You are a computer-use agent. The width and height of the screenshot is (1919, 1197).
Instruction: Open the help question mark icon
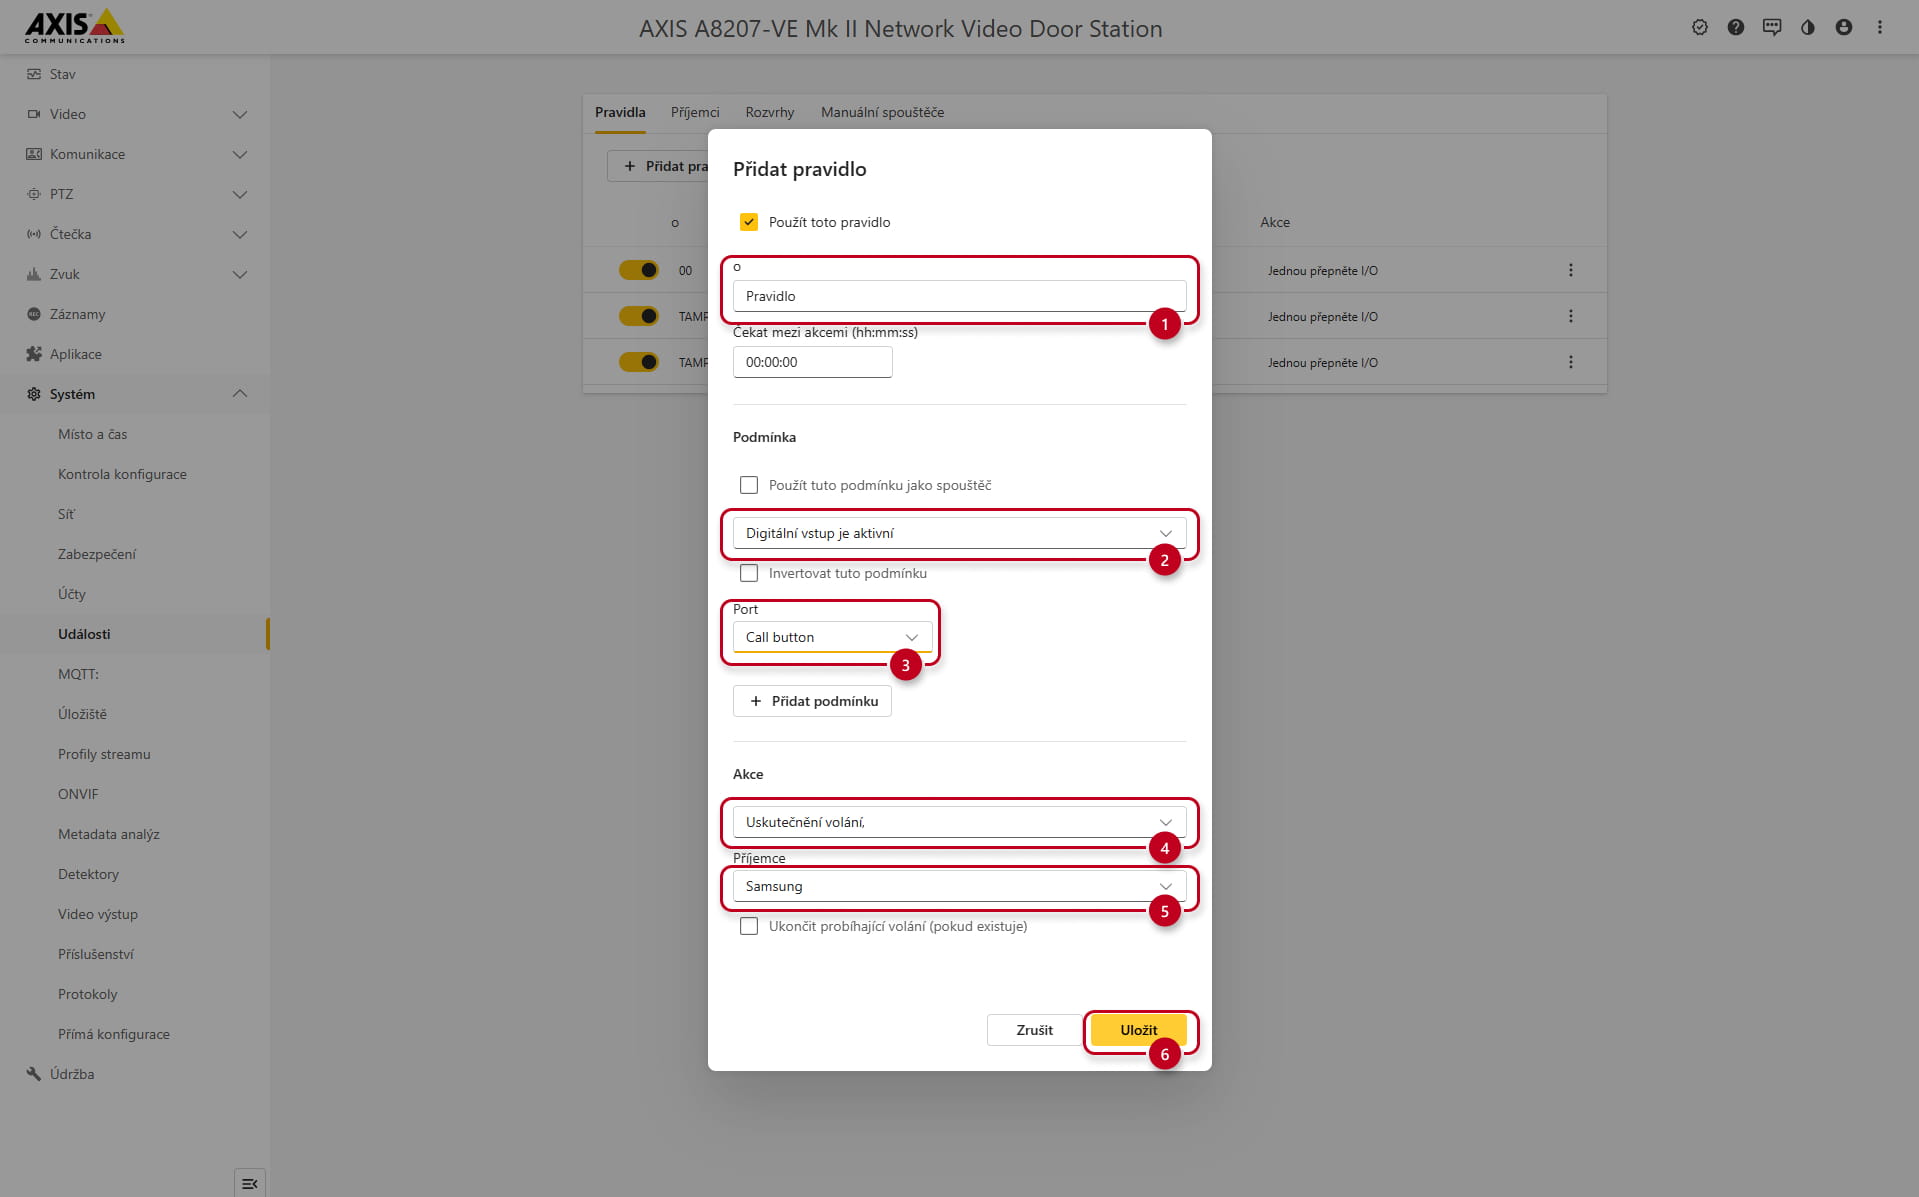click(x=1736, y=28)
